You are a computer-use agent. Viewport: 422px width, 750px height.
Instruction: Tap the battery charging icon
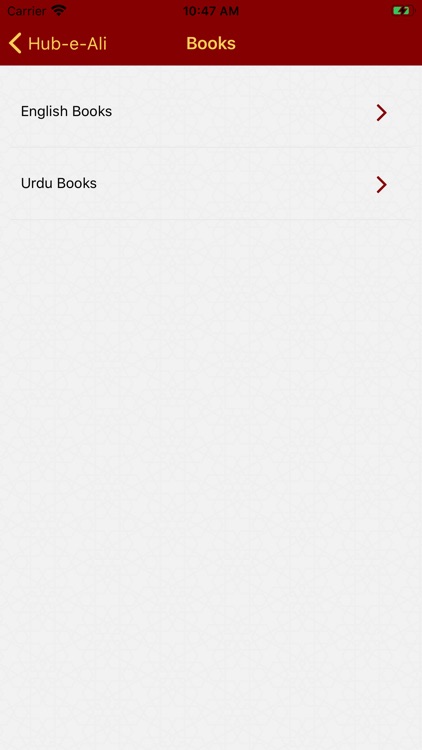[x=403, y=11]
